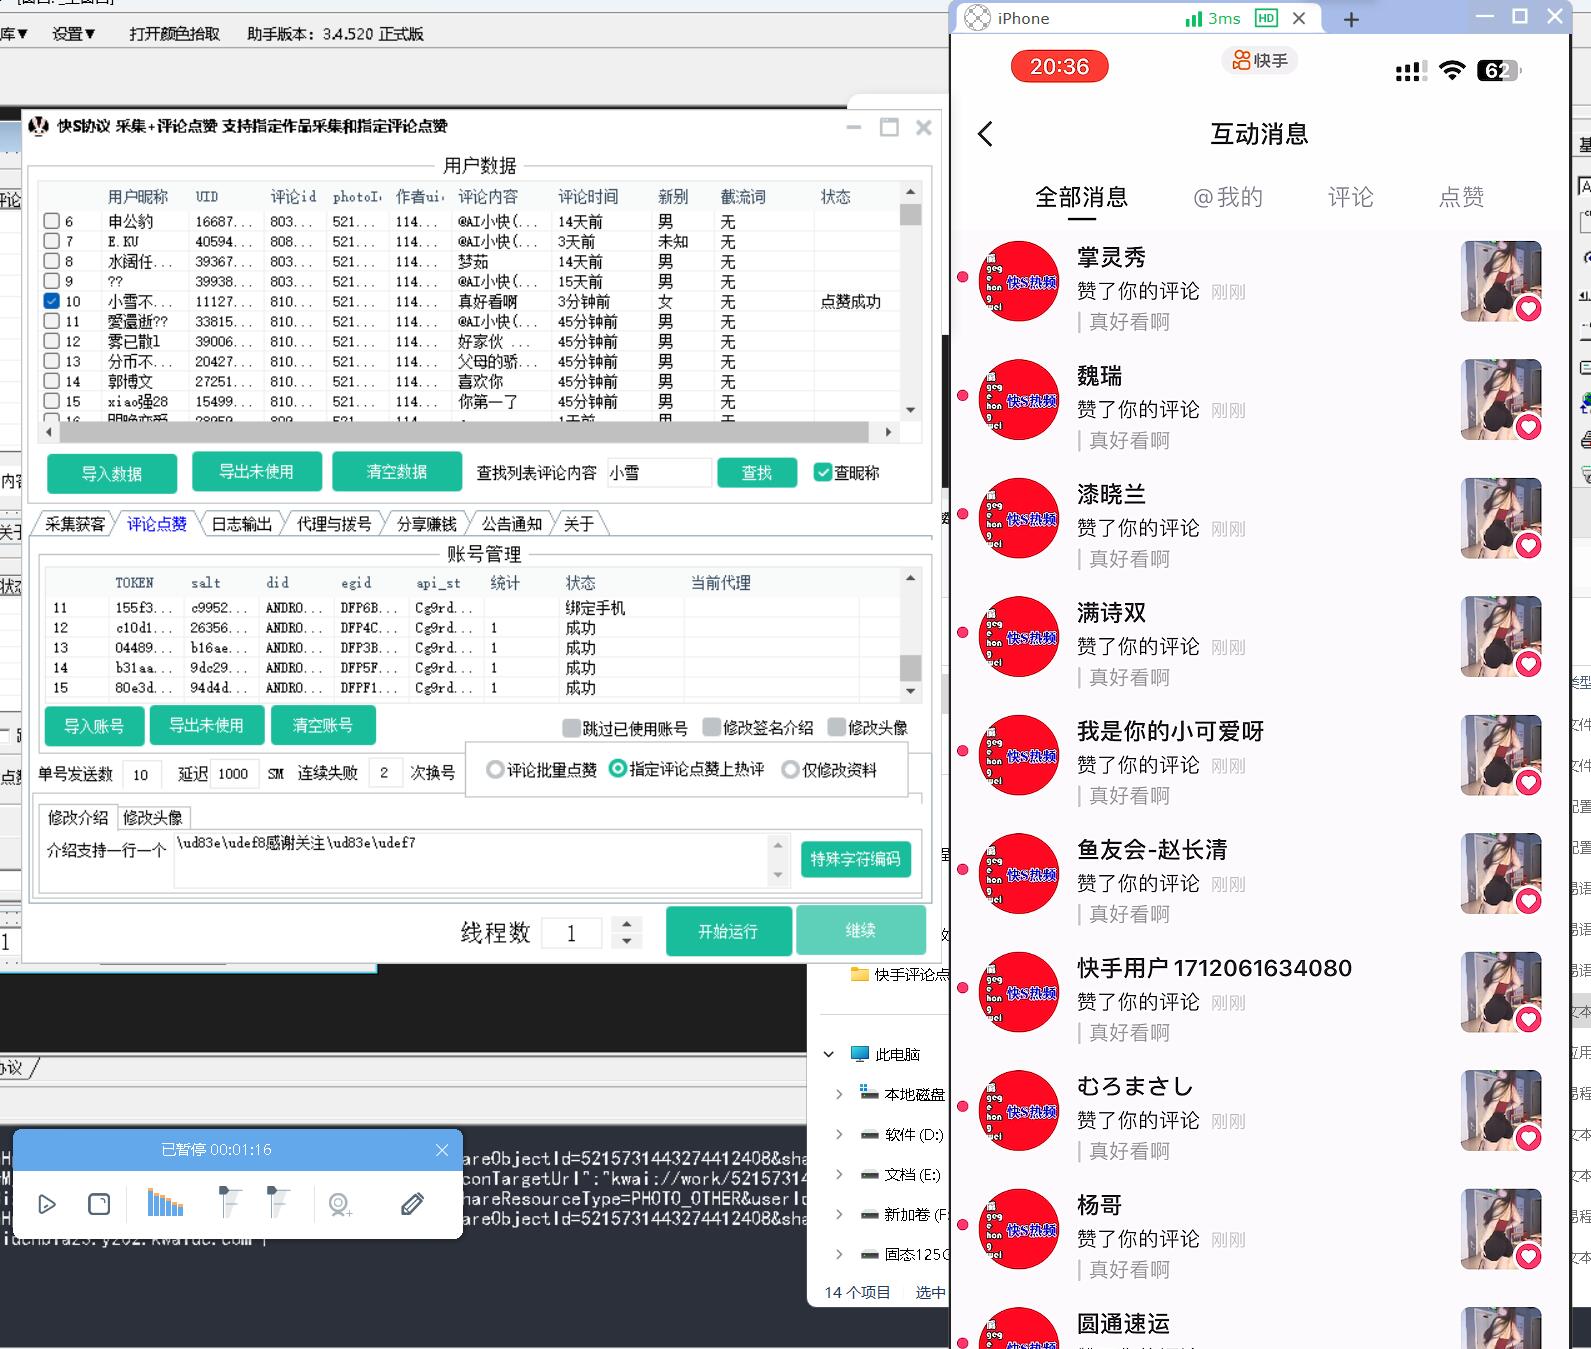Check the row 6 申公豹 checkbox
The image size is (1591, 1349).
click(52, 221)
